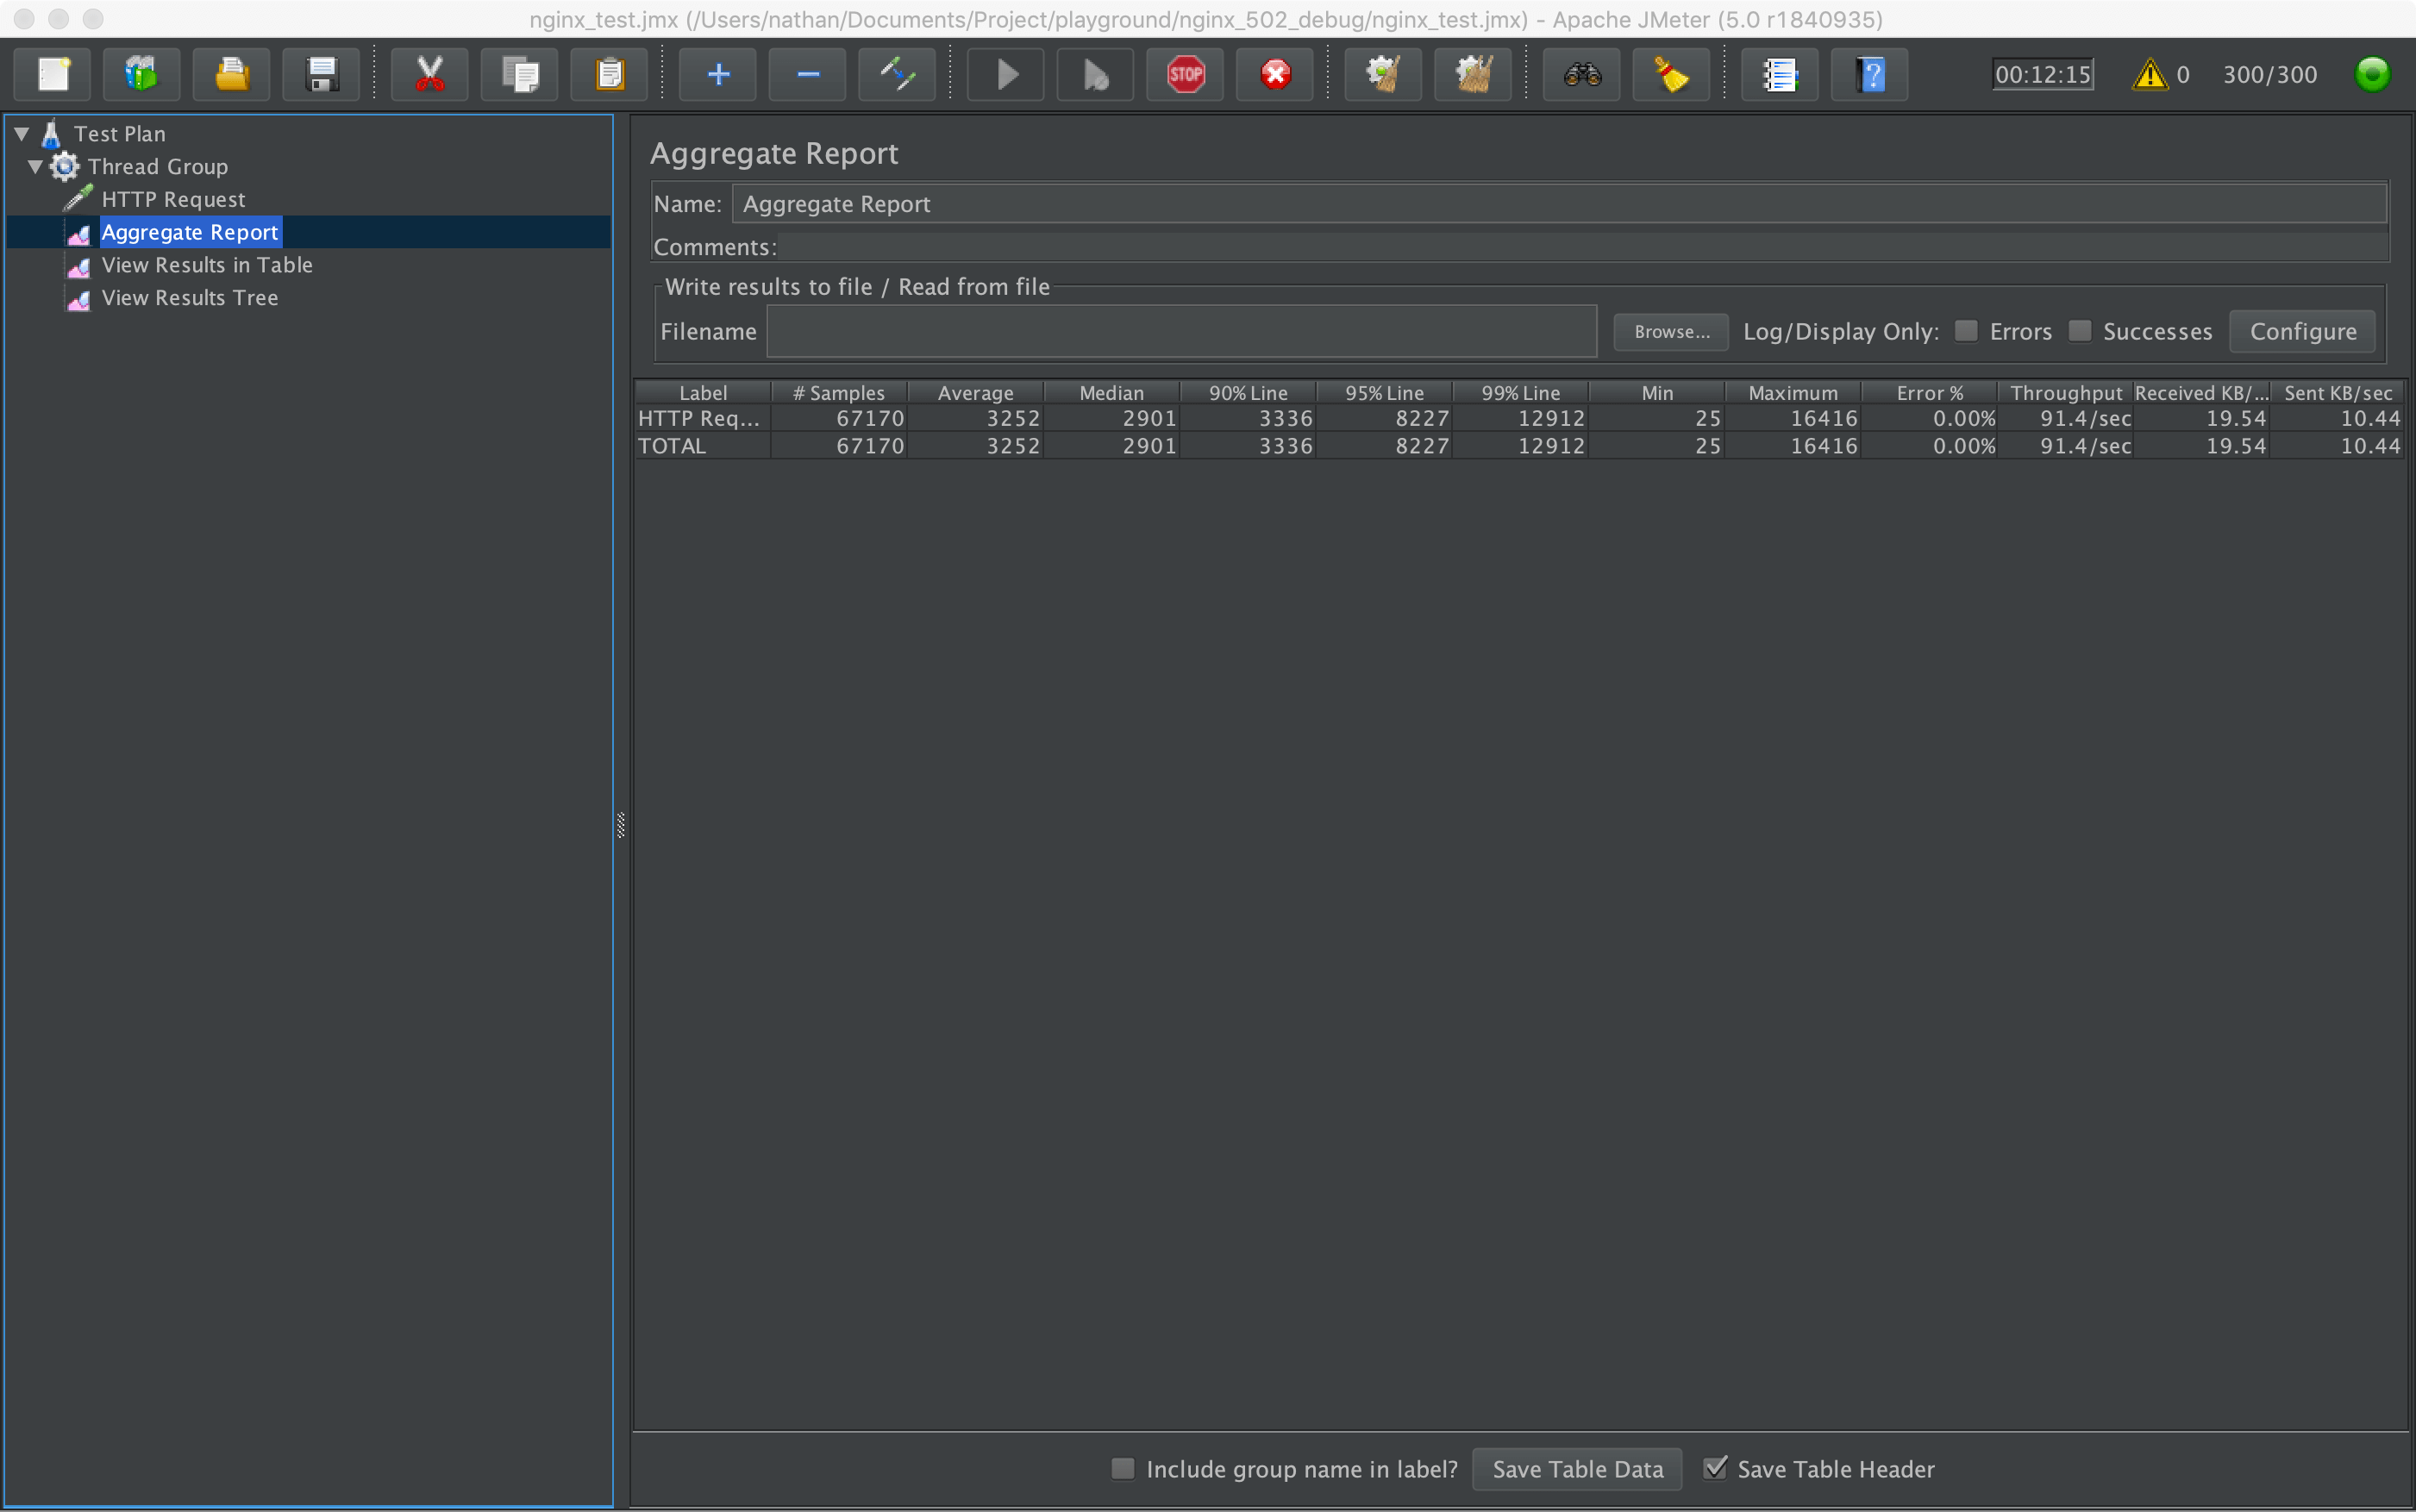The width and height of the screenshot is (2416, 1512).
Task: Save the test plan using the floppy disk icon
Action: [x=320, y=74]
